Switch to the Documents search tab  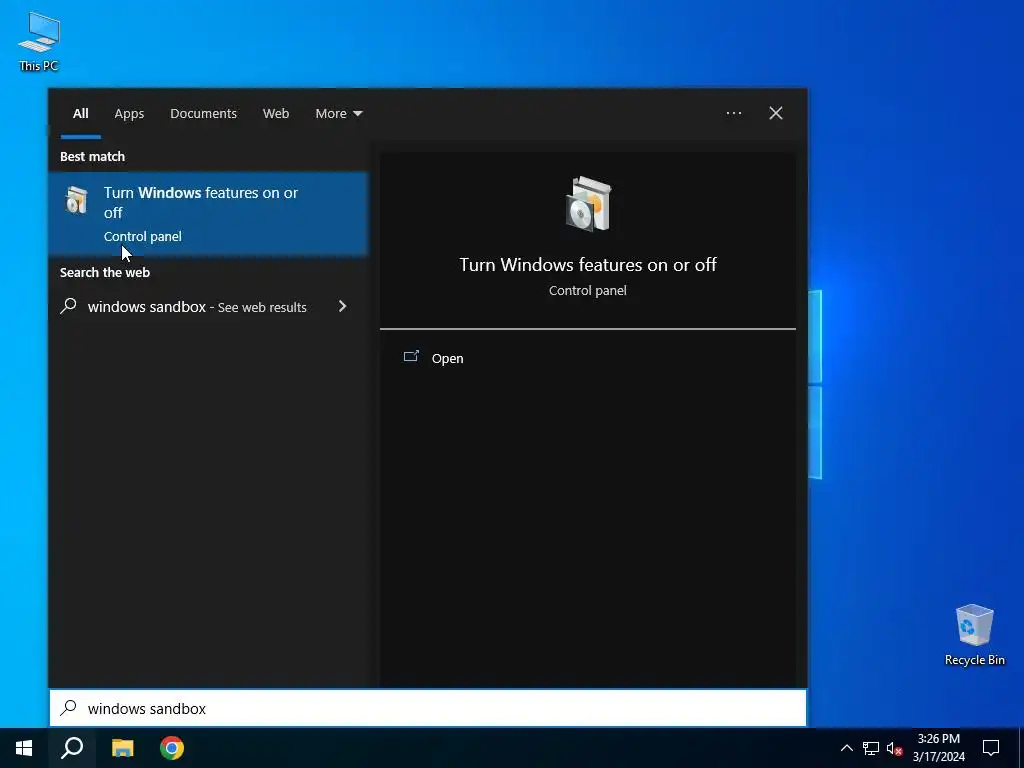pos(203,114)
